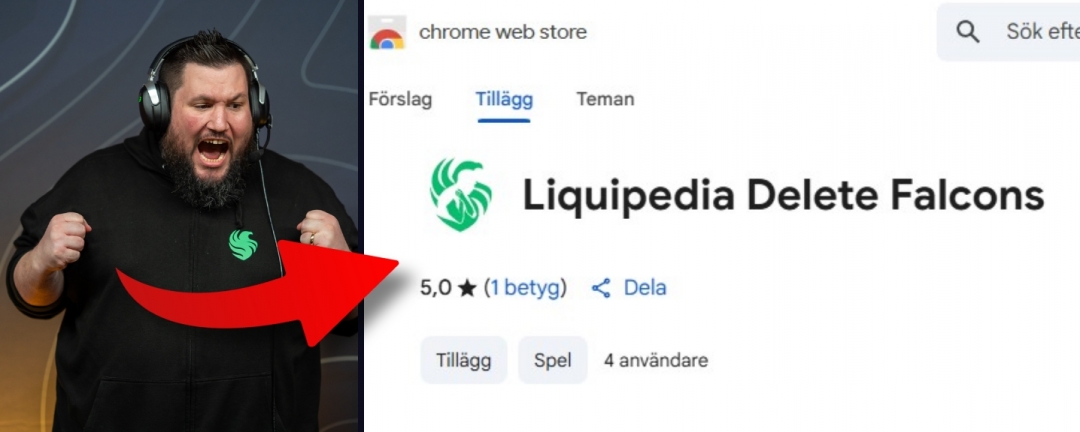
Task: Focus the "Sök efter" search field
Action: pyautogui.click(x=1008, y=32)
